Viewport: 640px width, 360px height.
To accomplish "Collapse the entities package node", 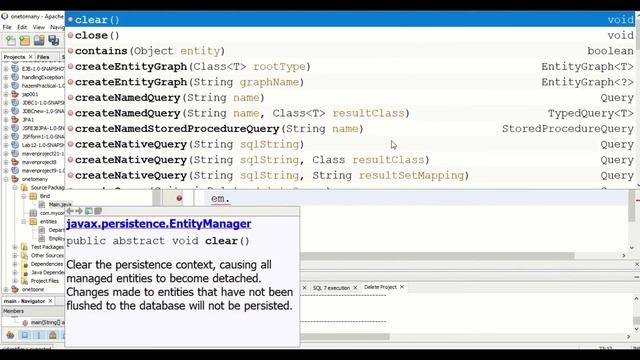I will pos(24,222).
